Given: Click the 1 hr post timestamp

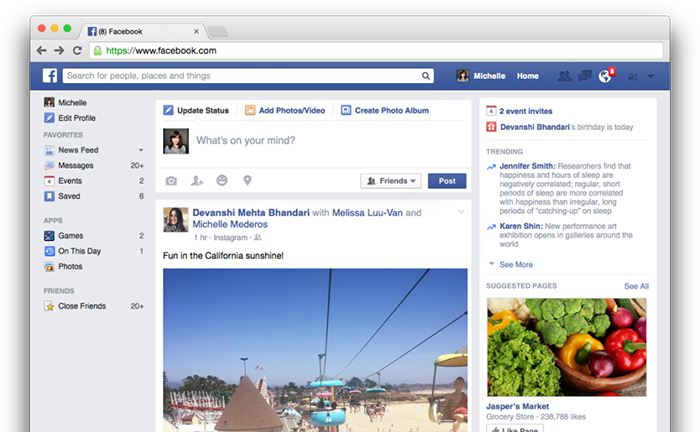Looking at the screenshot, I should (x=200, y=237).
